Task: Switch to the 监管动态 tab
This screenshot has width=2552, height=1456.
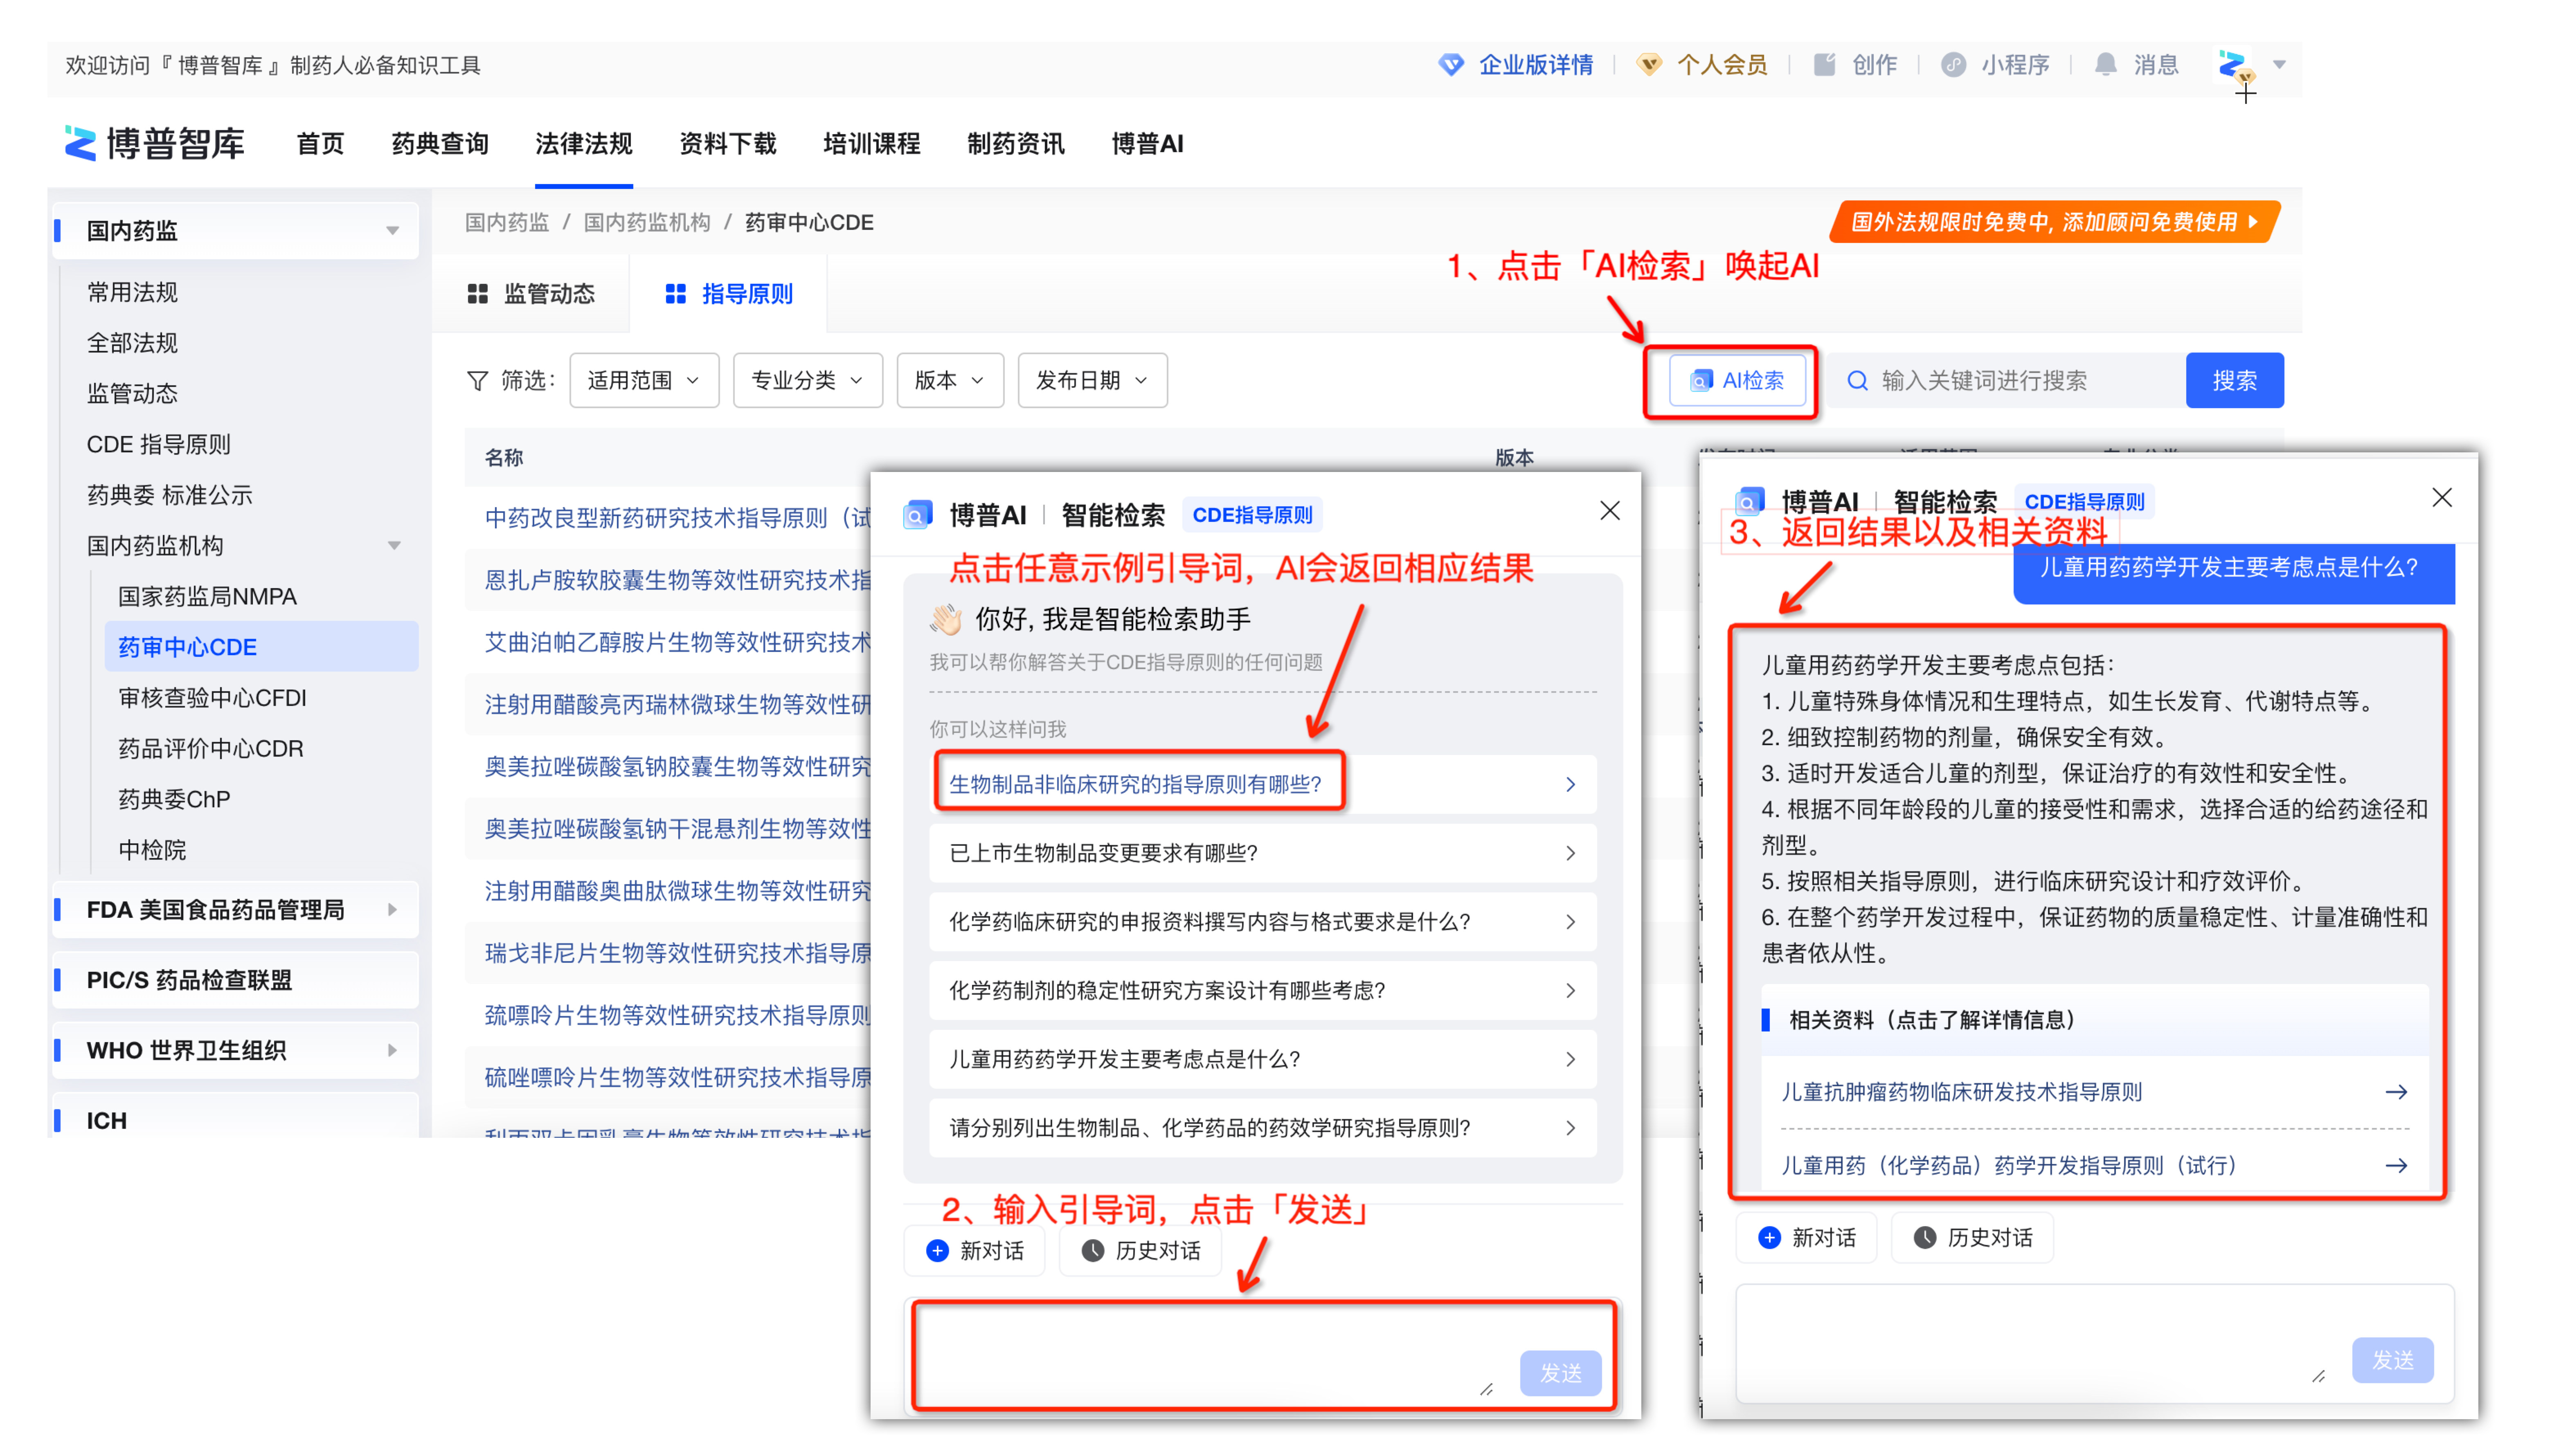Action: point(531,294)
